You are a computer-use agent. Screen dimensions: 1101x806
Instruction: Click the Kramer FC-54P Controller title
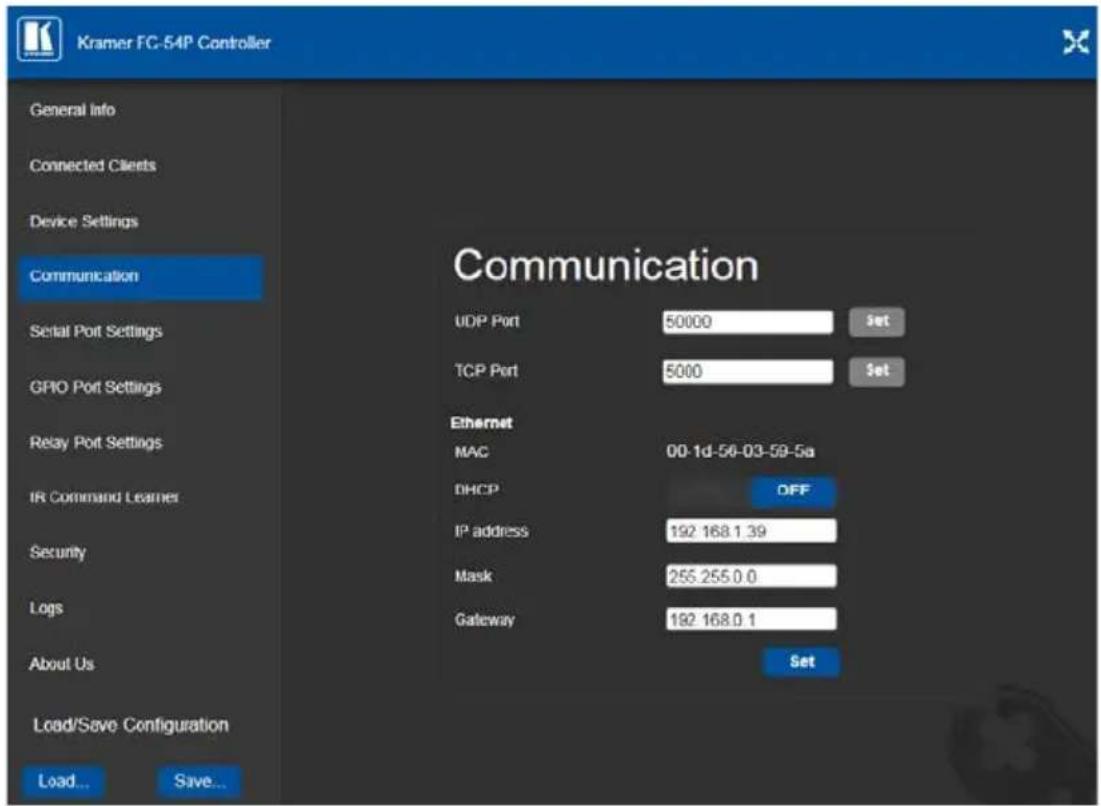tap(173, 43)
